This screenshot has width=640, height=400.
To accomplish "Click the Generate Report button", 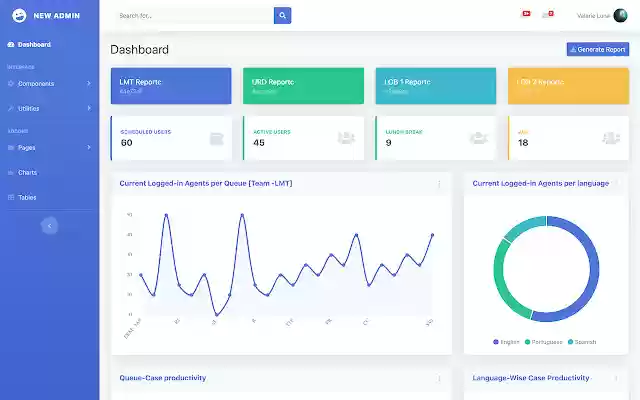I will pos(598,49).
